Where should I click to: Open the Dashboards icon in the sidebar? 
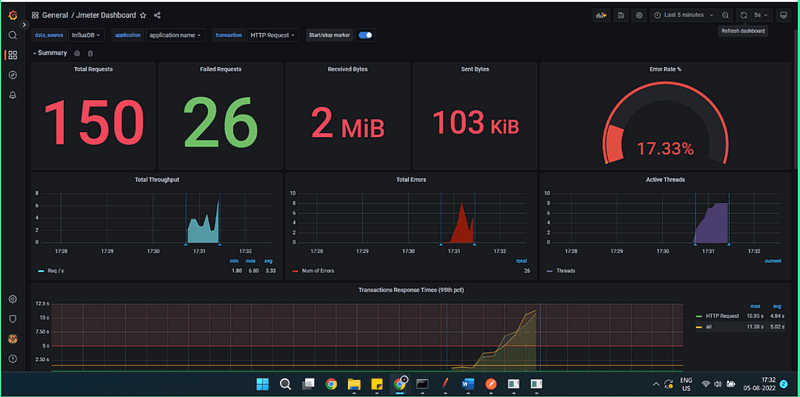point(13,55)
